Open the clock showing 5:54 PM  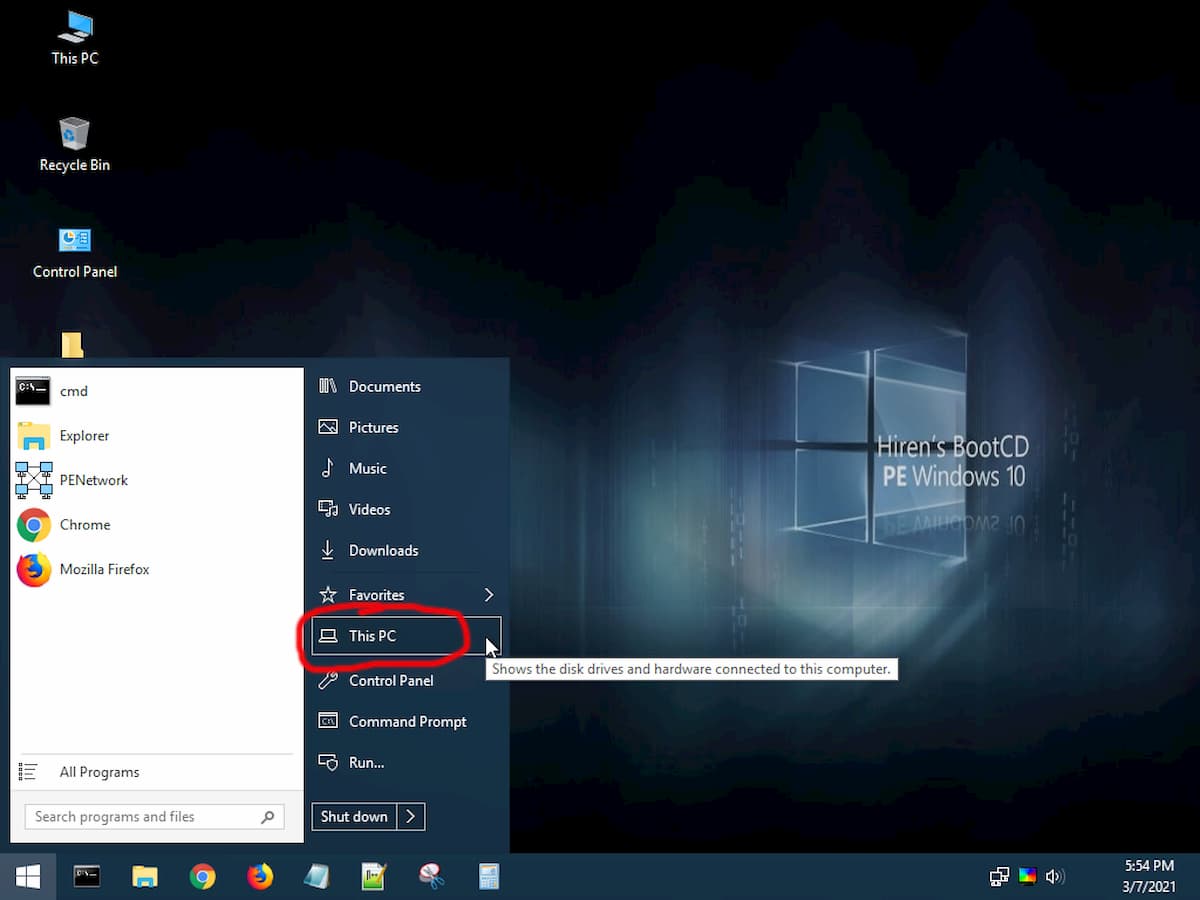(1148, 877)
